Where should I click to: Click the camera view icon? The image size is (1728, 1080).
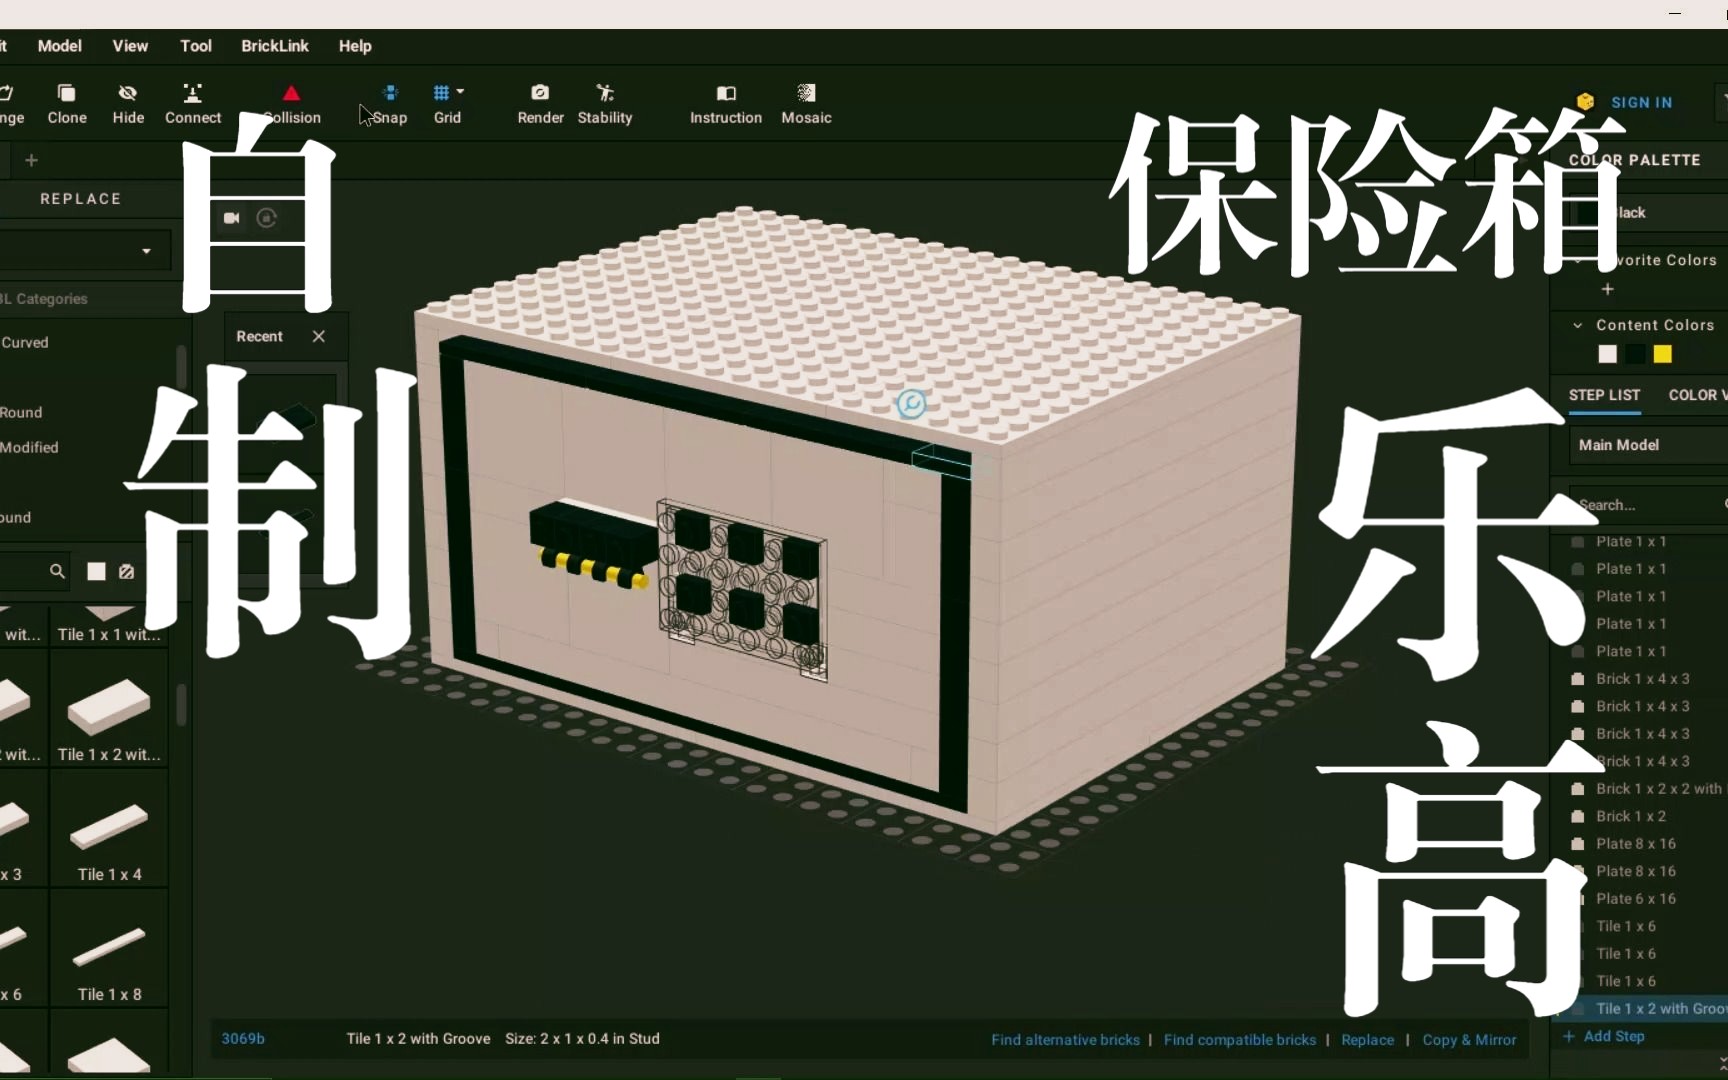coord(232,218)
